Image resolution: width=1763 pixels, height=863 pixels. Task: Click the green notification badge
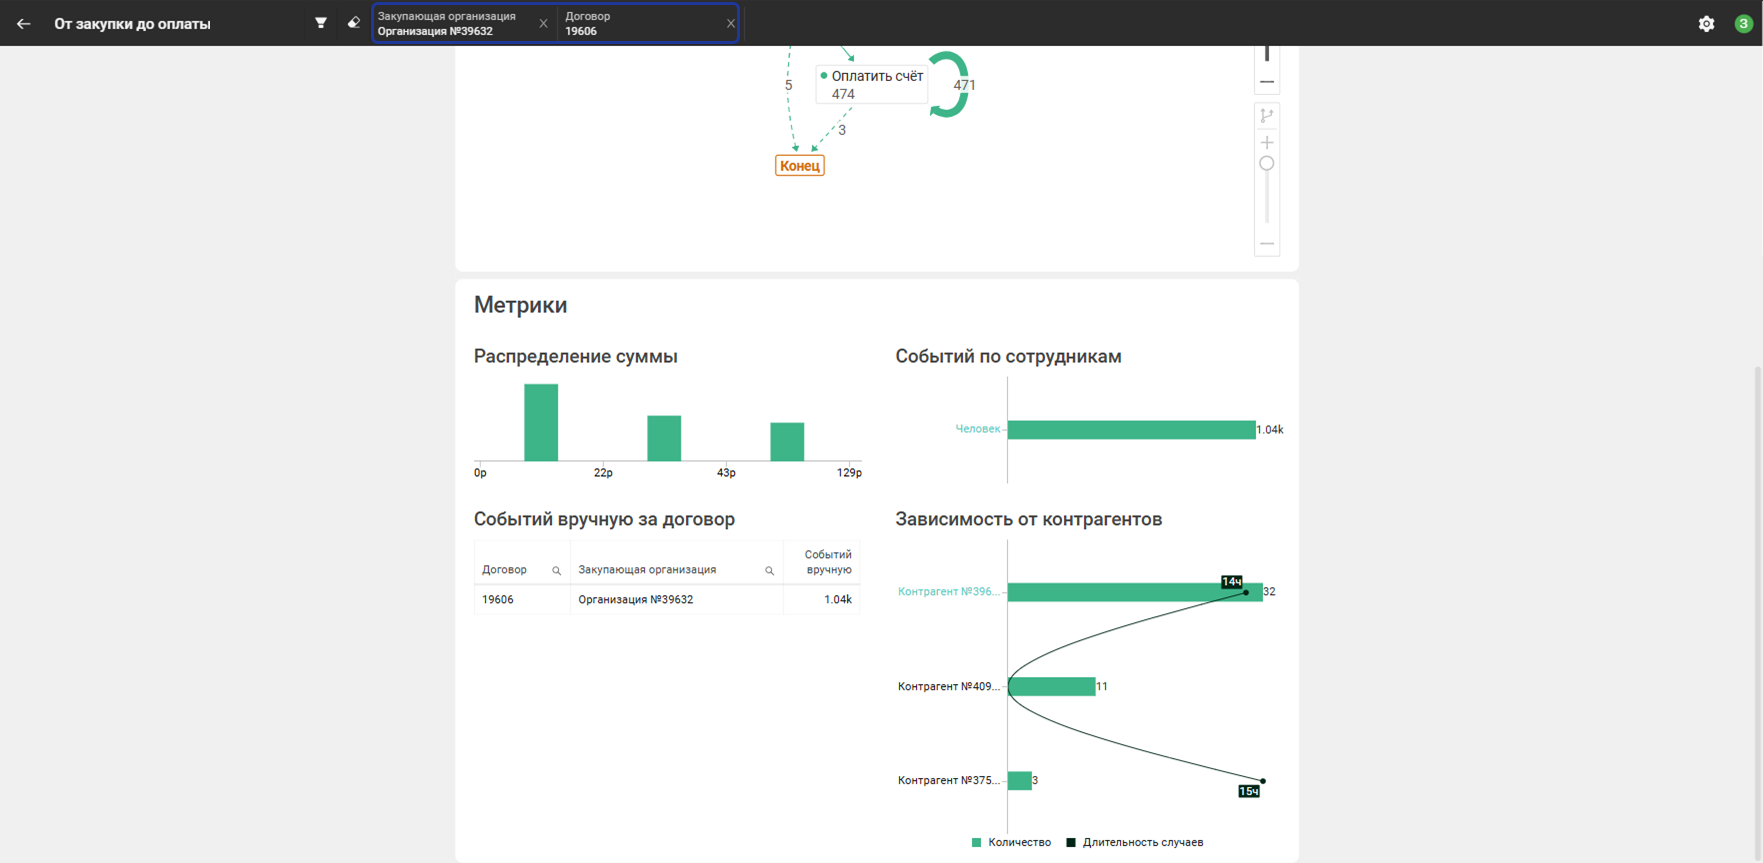click(x=1743, y=24)
